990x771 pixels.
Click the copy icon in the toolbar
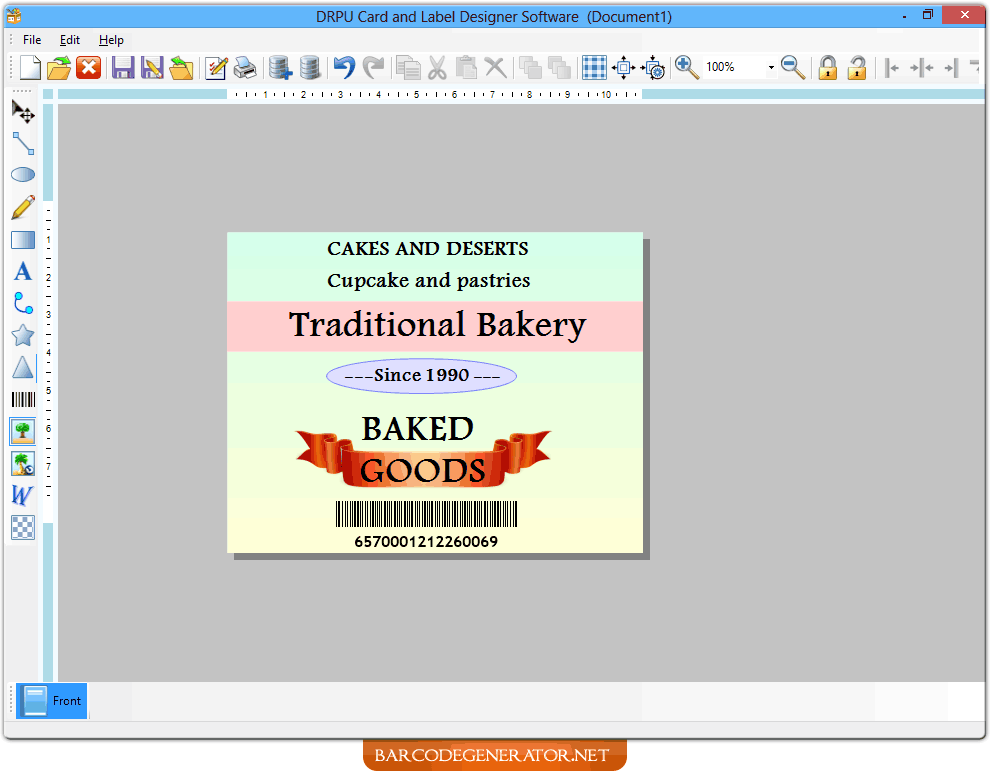pos(409,68)
